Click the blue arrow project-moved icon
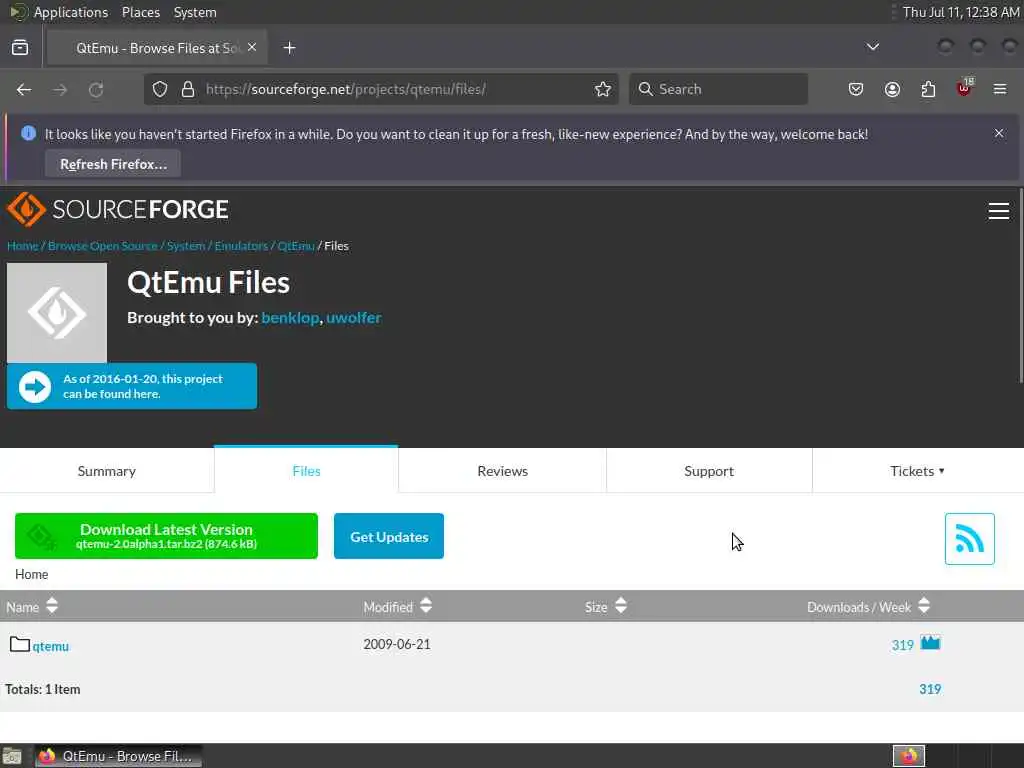Screen dimensions: 1024x768 point(35,387)
